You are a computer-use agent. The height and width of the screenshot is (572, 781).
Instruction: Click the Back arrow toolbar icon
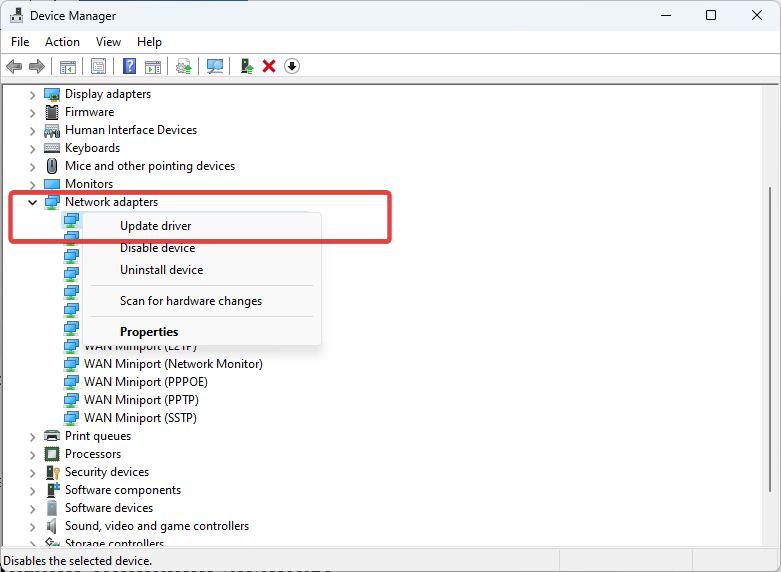coord(14,66)
